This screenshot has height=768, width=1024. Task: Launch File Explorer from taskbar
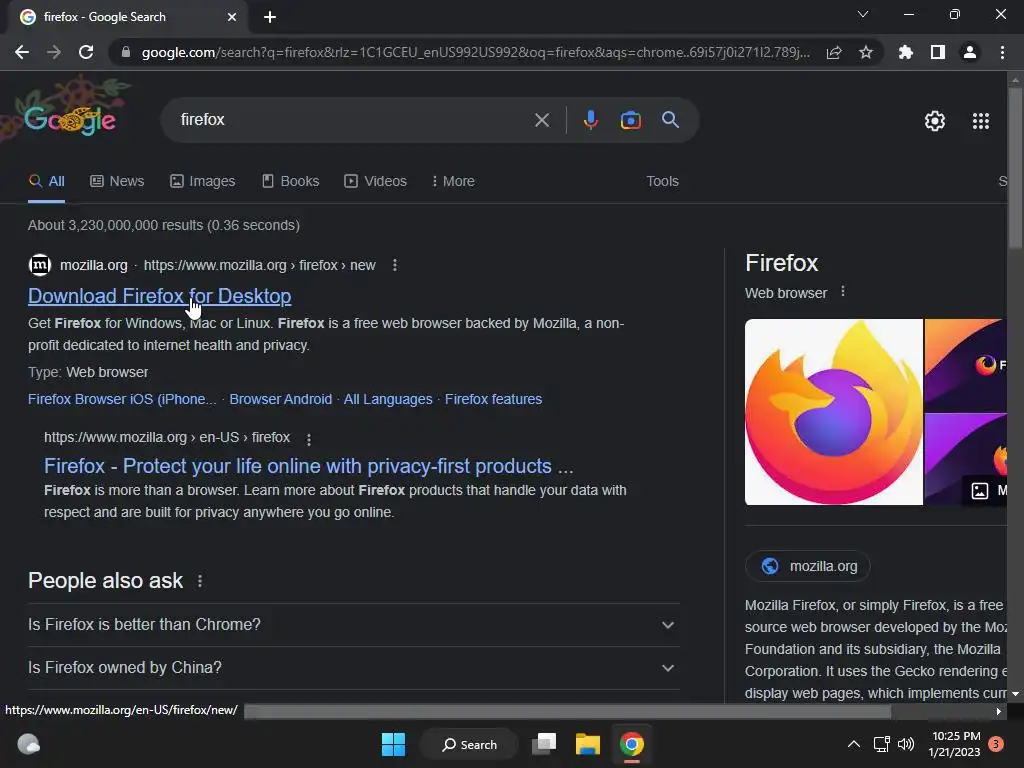(587, 744)
